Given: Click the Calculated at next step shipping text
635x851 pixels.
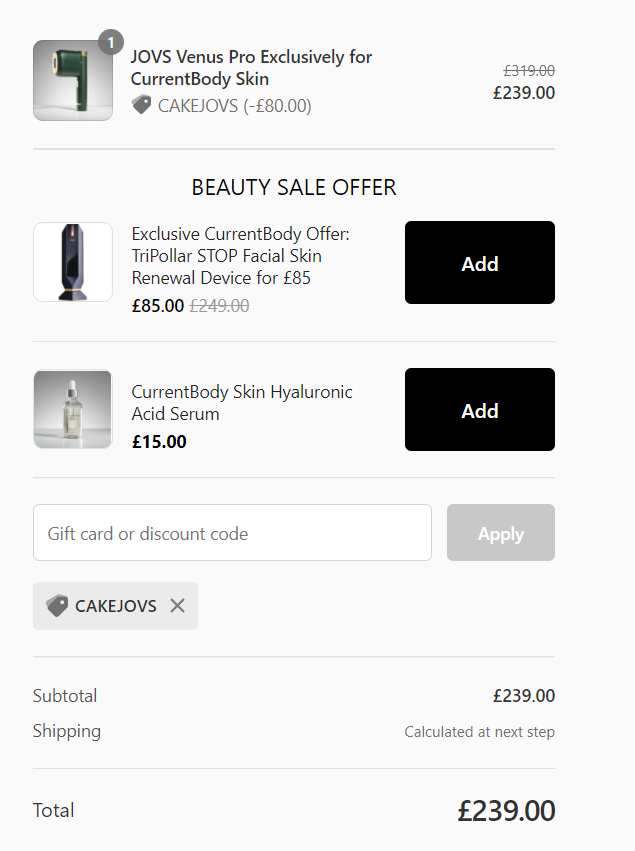Looking at the screenshot, I should [x=479, y=732].
